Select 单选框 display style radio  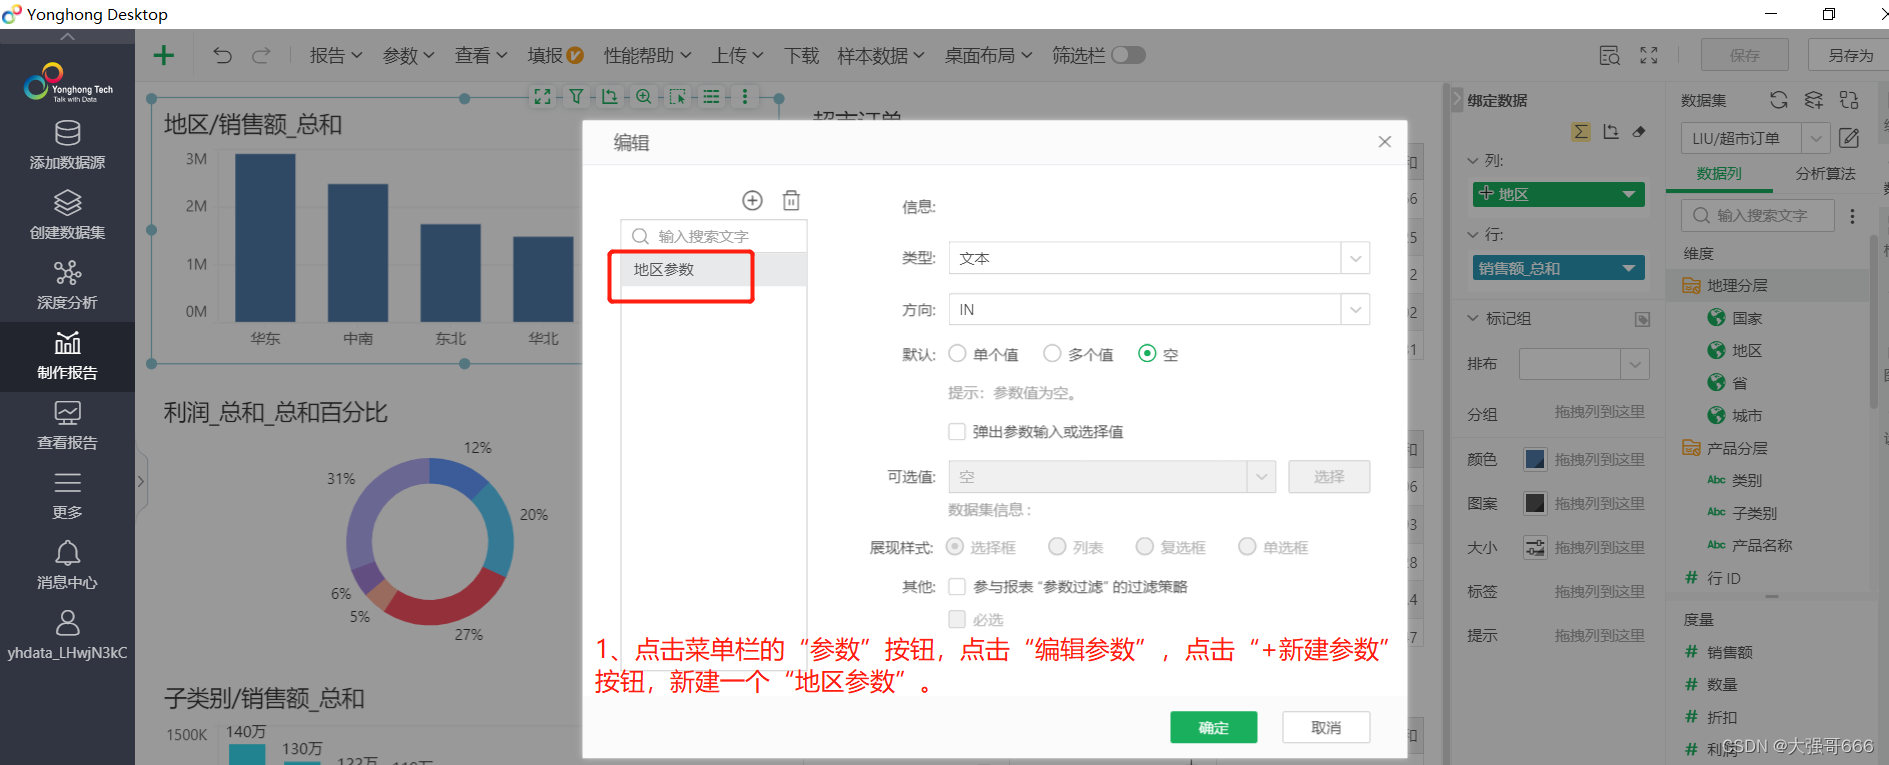pos(1247,546)
